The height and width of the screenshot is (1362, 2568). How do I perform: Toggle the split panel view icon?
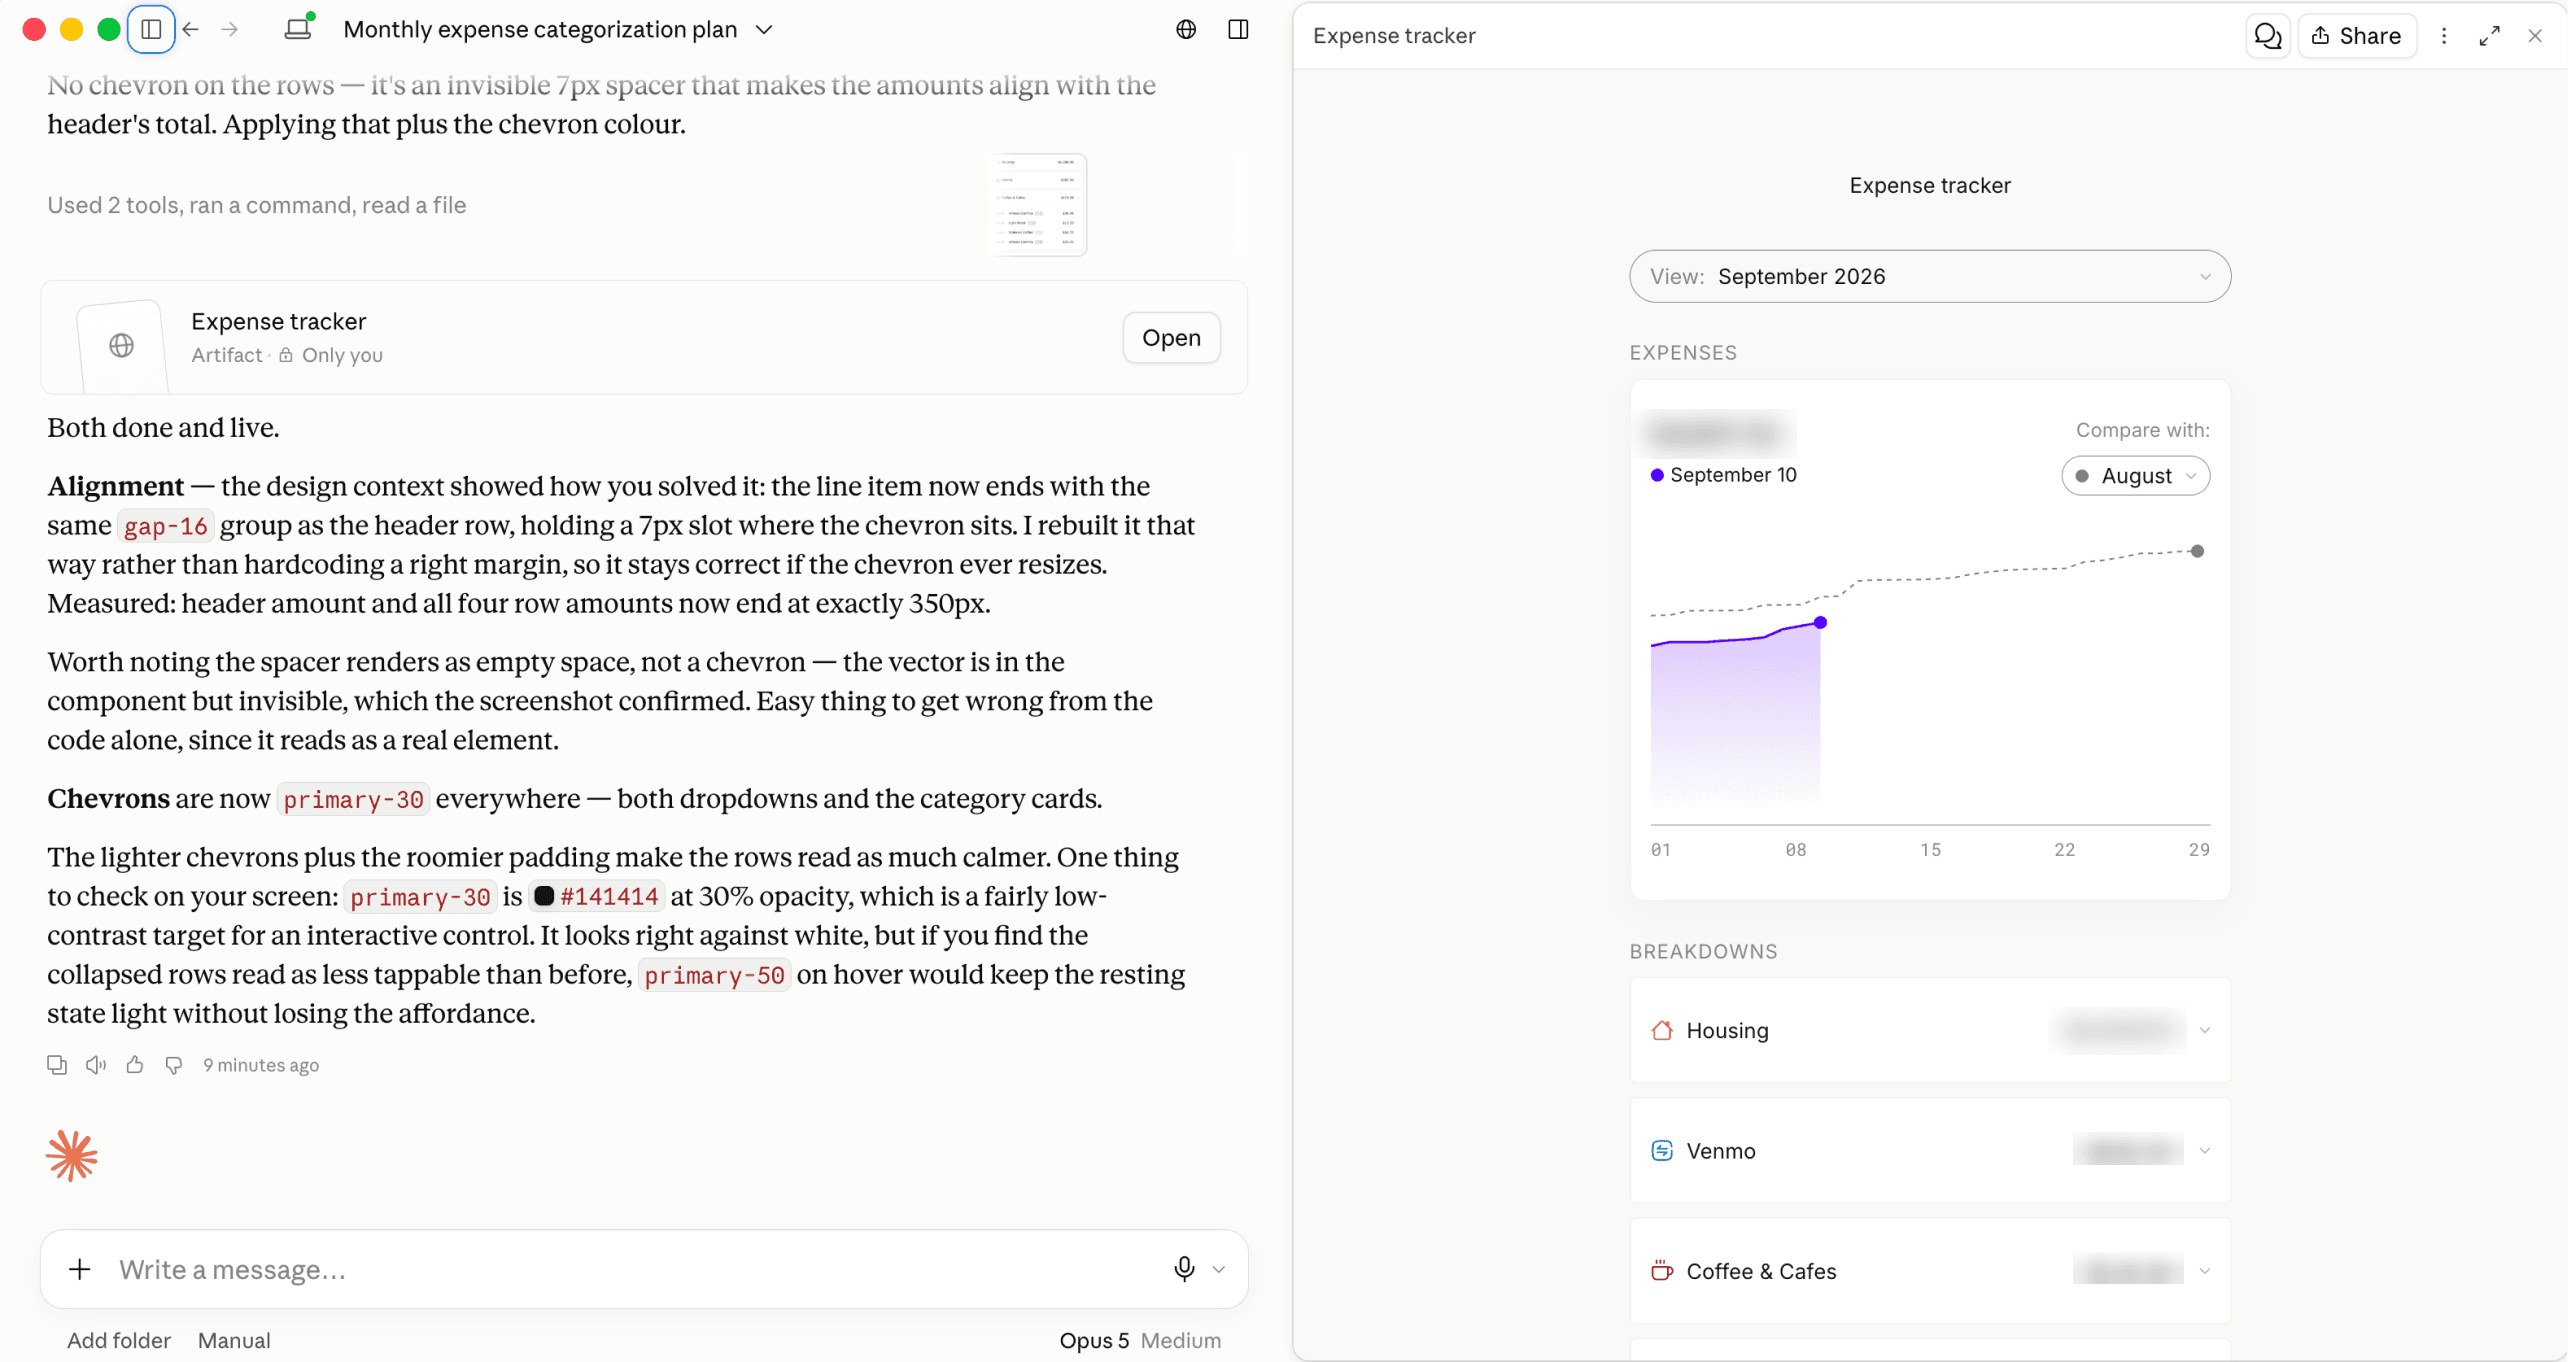[1238, 30]
